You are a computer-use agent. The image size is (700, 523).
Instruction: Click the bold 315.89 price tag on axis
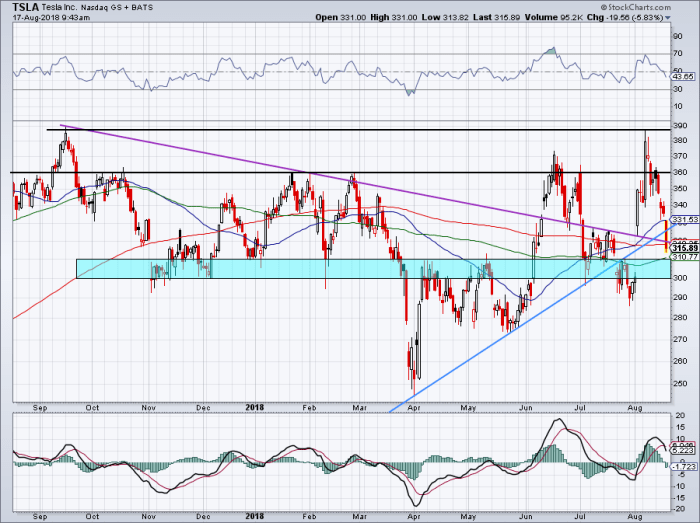click(685, 248)
